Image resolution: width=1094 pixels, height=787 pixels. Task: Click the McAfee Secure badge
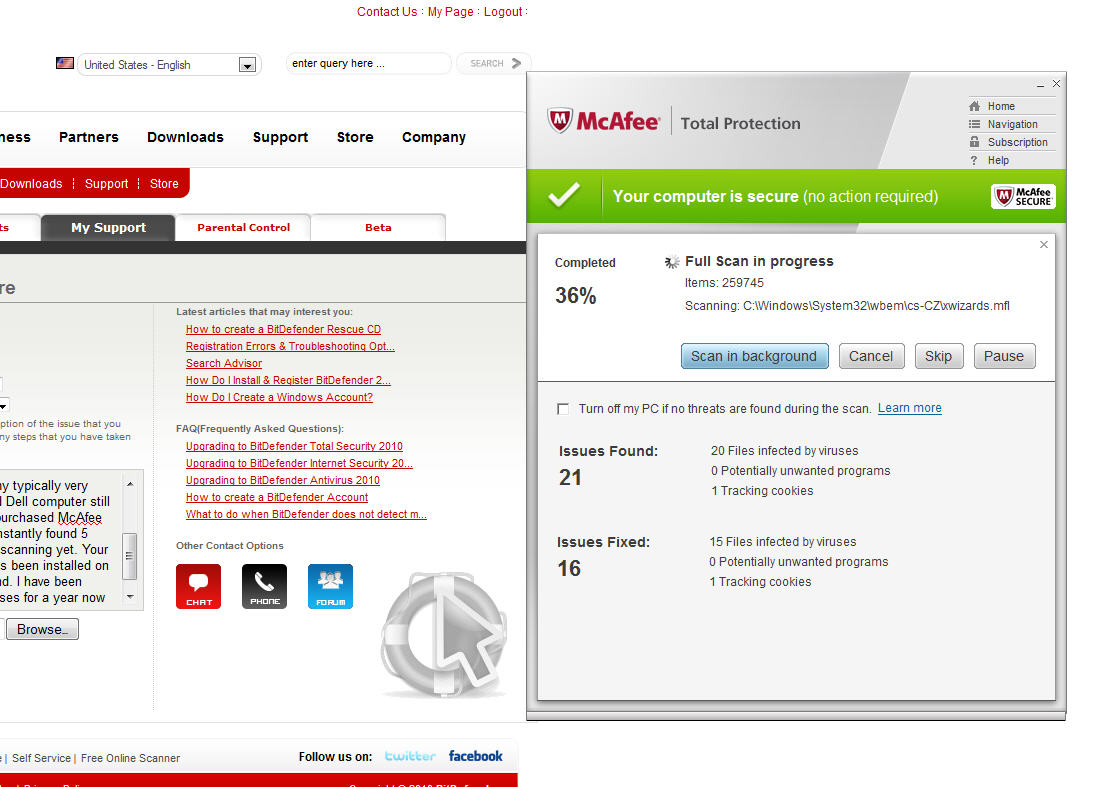tap(1023, 196)
